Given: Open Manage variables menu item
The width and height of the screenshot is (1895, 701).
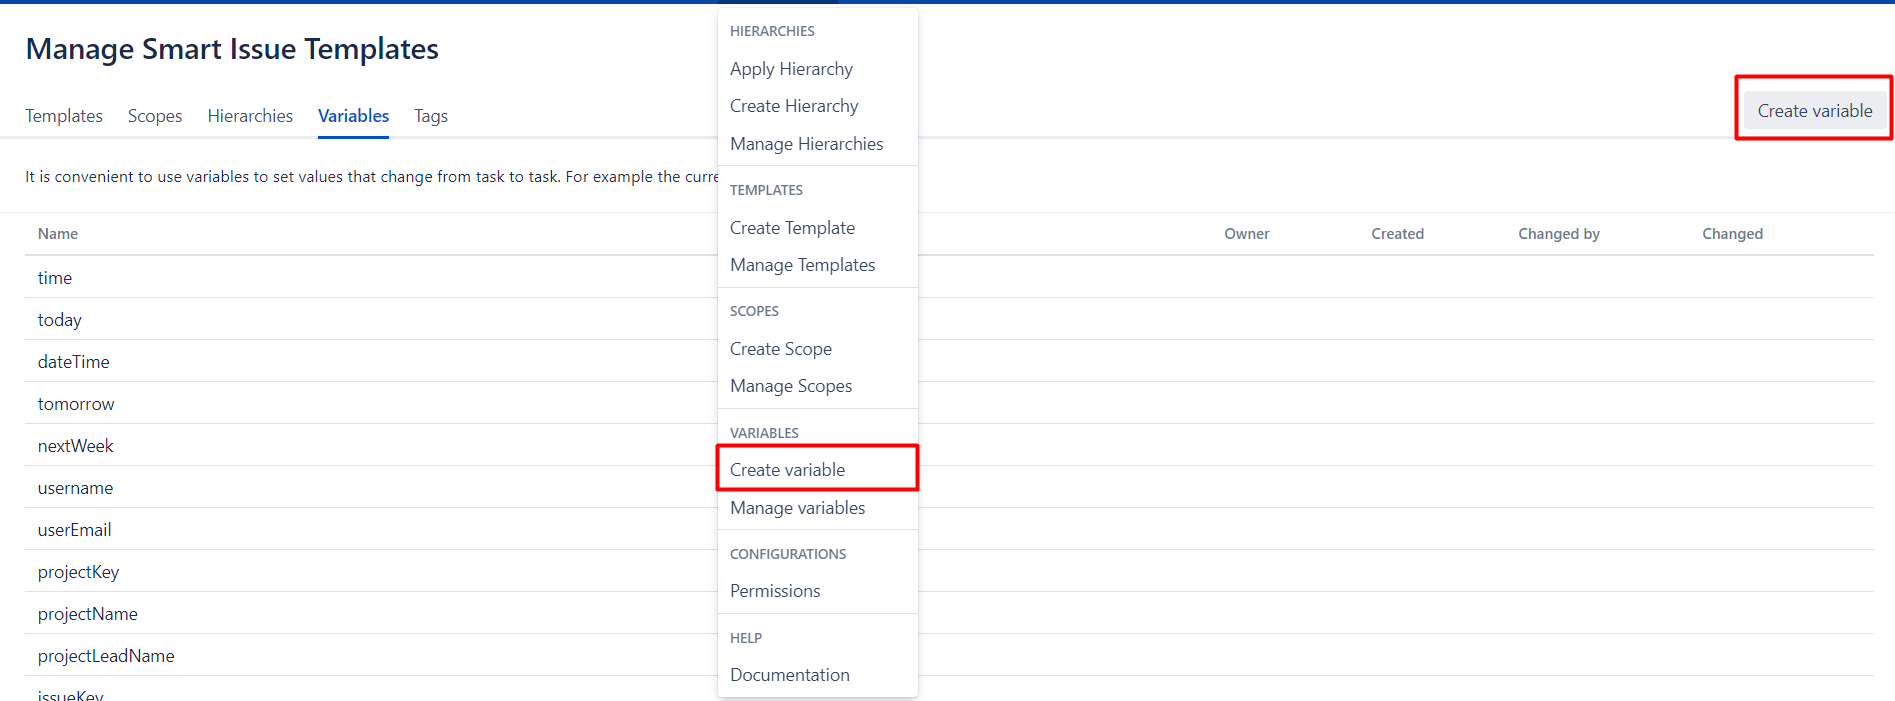Looking at the screenshot, I should pyautogui.click(x=797, y=508).
